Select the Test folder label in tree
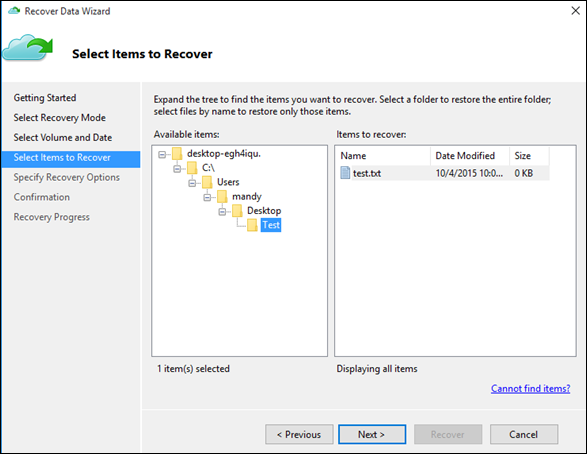The width and height of the screenshot is (587, 454). (x=271, y=225)
